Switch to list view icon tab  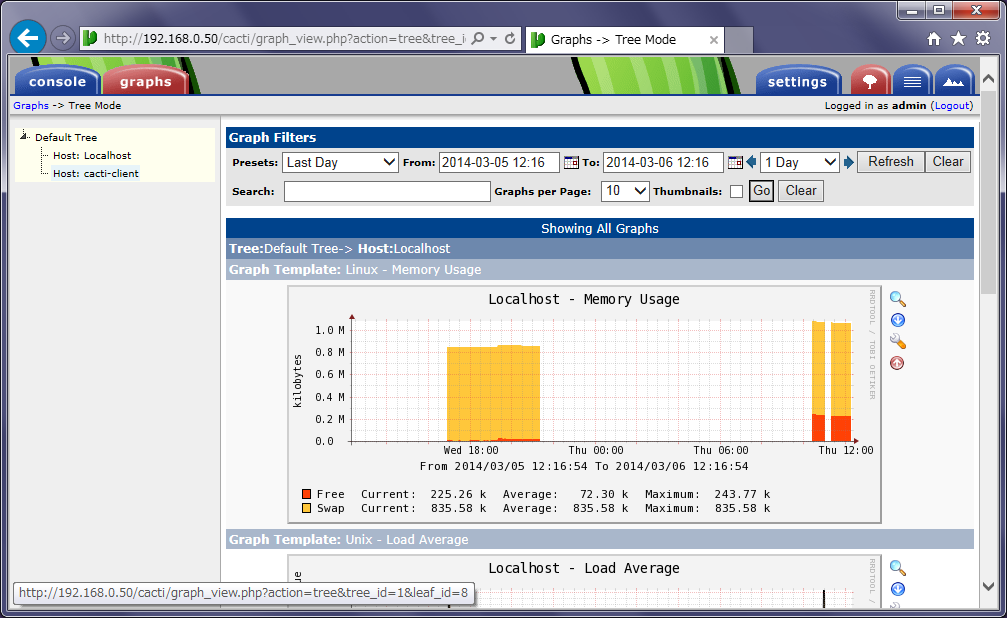tap(912, 81)
